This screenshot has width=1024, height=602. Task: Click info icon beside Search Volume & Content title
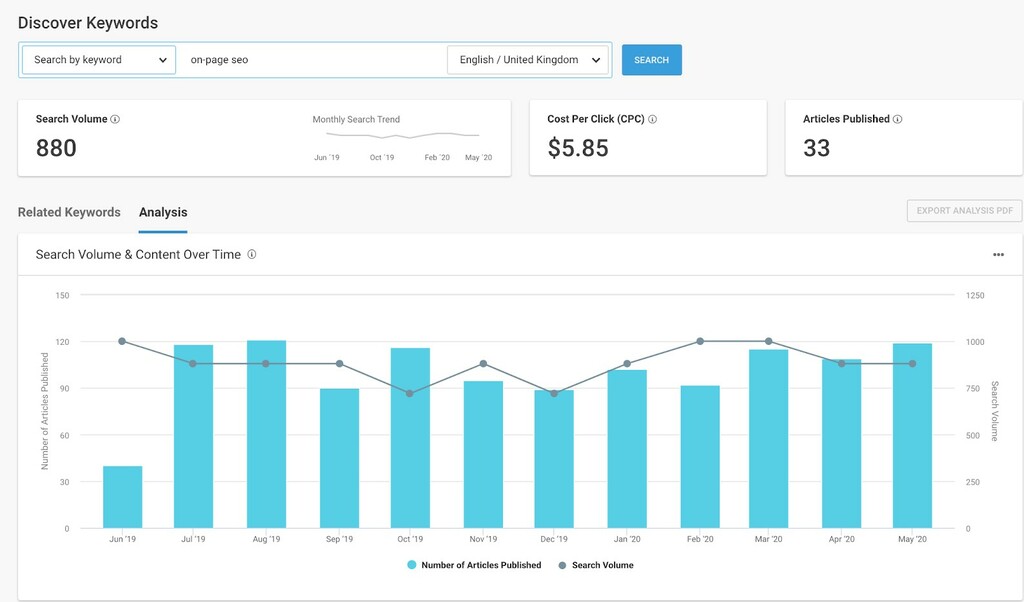[x=252, y=255]
